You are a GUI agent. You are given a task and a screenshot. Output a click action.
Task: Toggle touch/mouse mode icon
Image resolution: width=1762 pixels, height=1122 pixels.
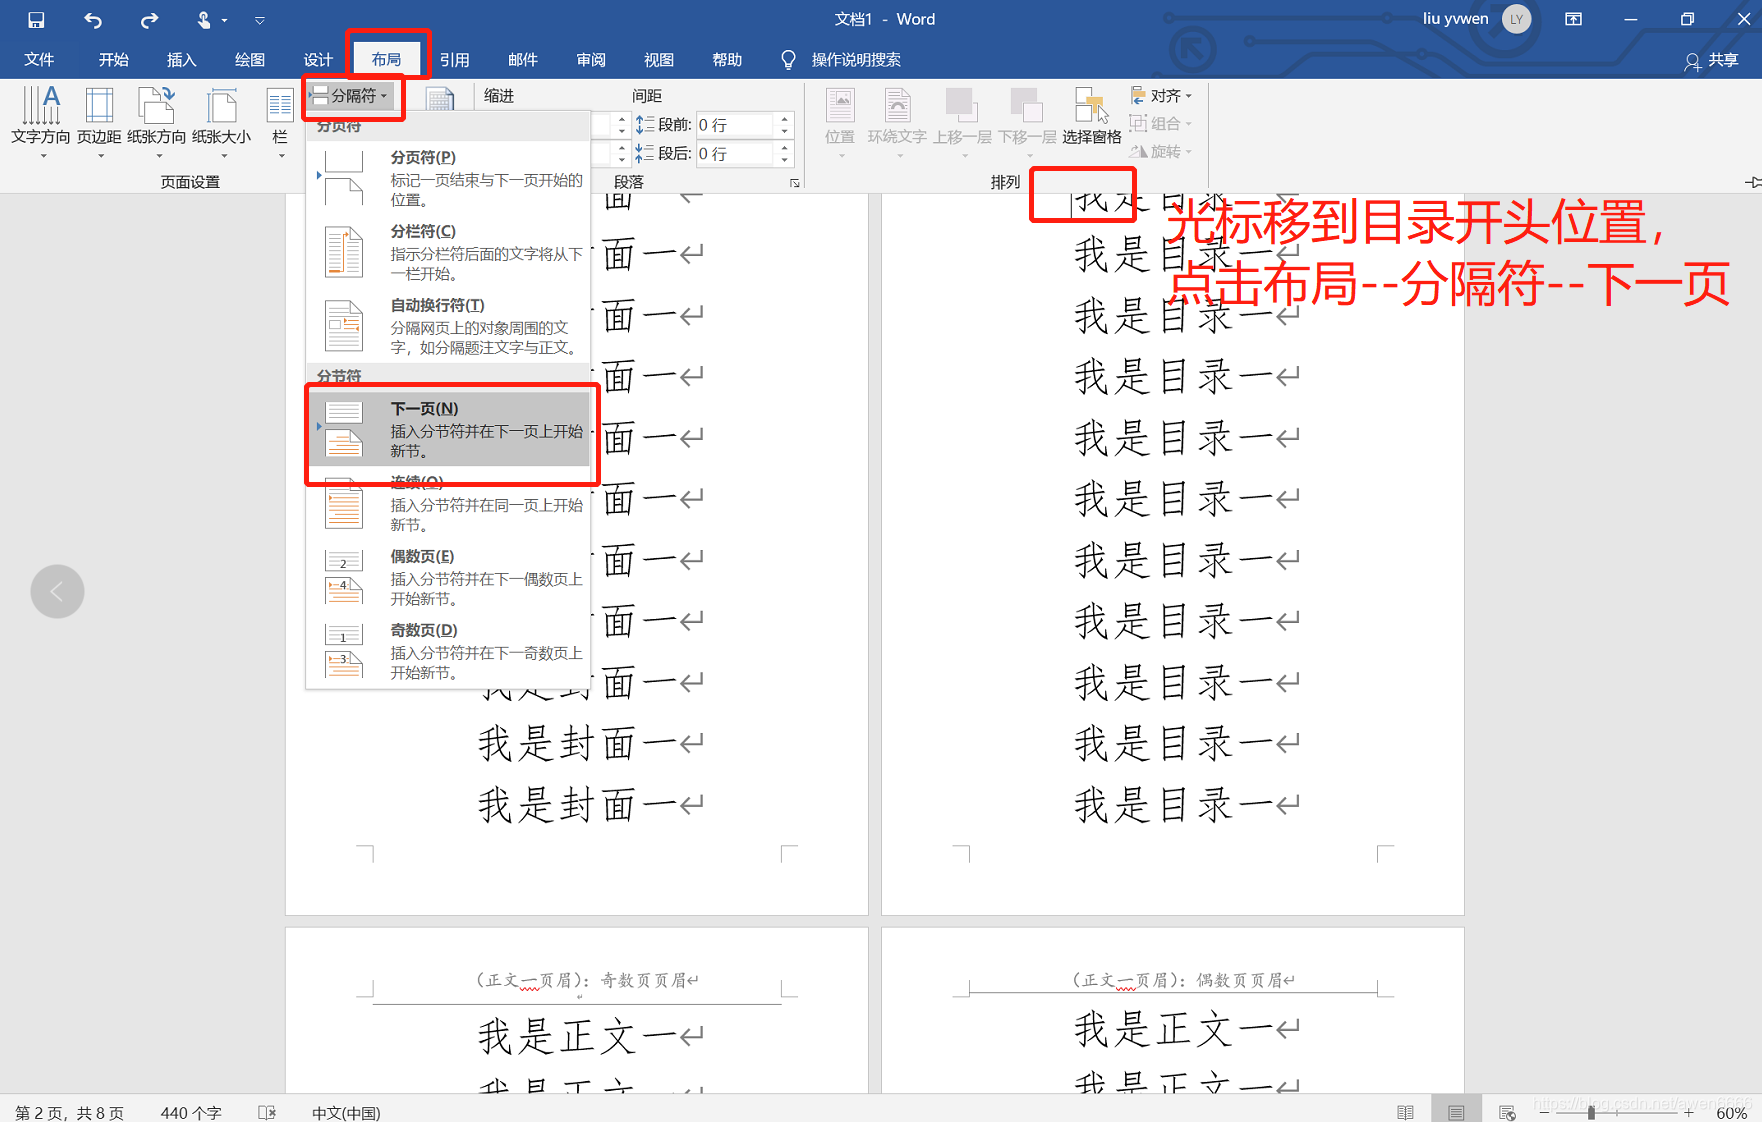(x=204, y=20)
